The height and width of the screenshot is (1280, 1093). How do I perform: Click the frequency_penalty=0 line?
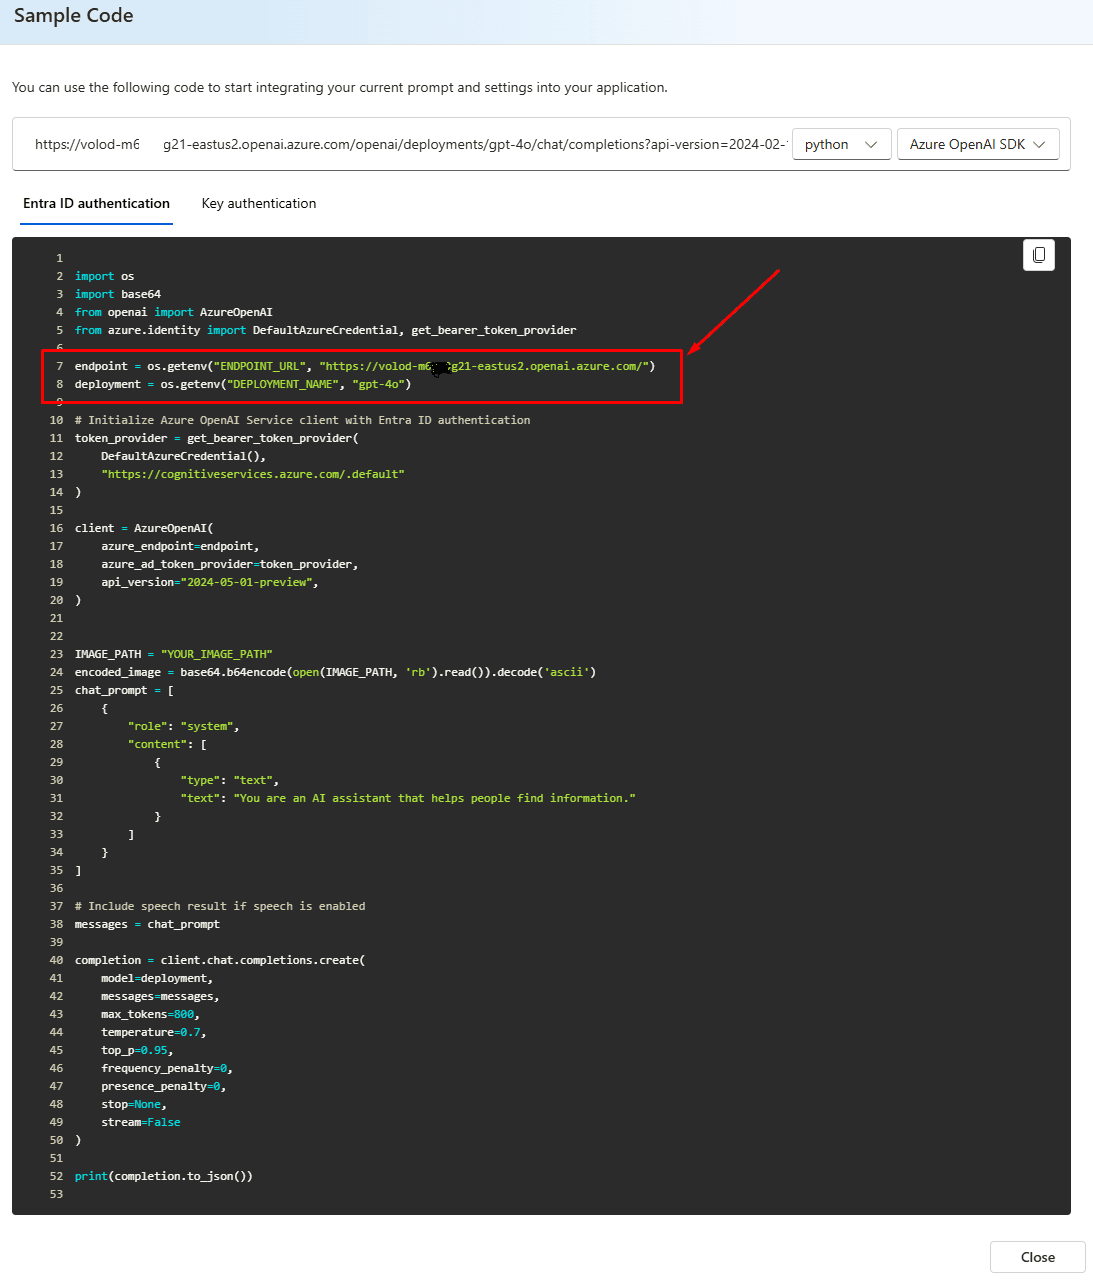(167, 1068)
